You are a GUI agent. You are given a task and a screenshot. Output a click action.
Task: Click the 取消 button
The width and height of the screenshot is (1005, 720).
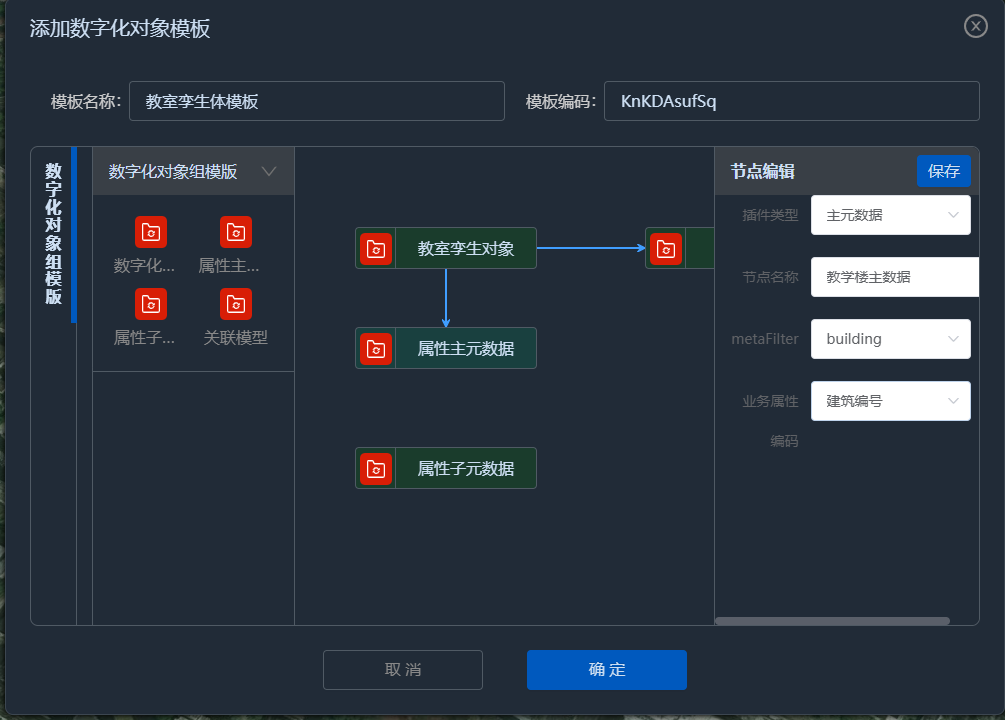(x=403, y=670)
